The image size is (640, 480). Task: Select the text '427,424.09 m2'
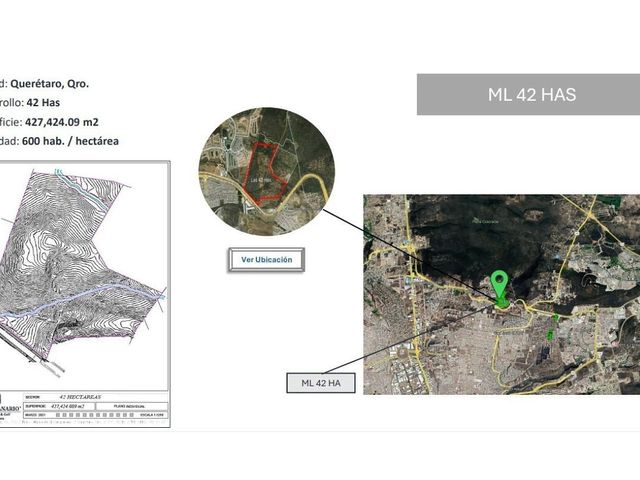coord(62,122)
